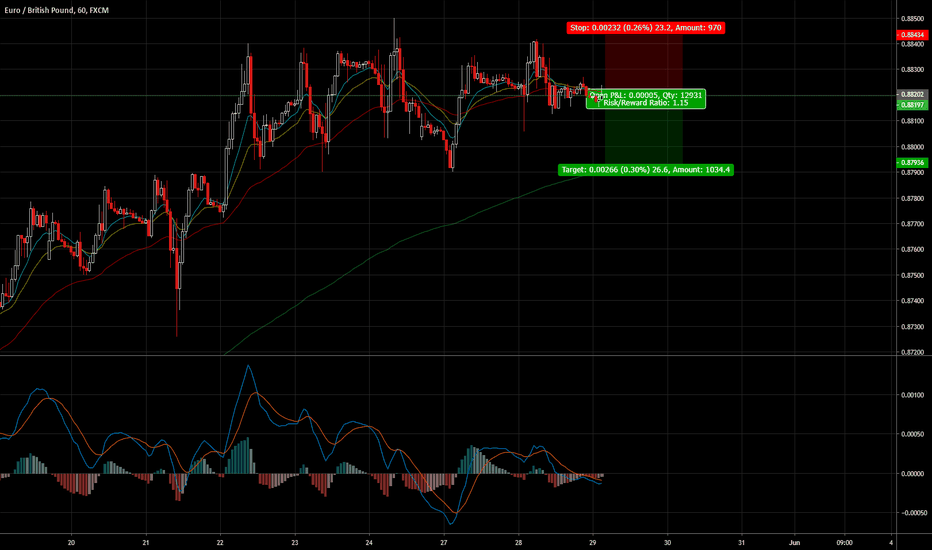Click the red stop-loss zone of the position
Image resolution: width=932 pixels, height=550 pixels.
644,64
